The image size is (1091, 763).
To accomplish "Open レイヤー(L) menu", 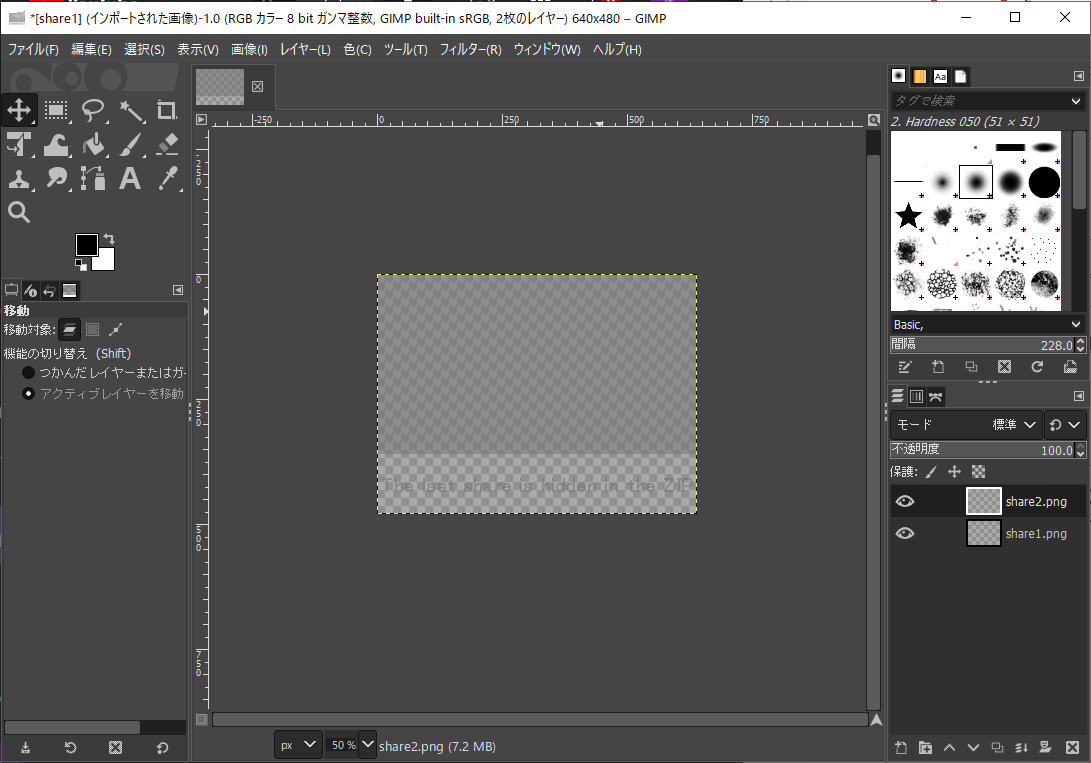I will tap(305, 49).
